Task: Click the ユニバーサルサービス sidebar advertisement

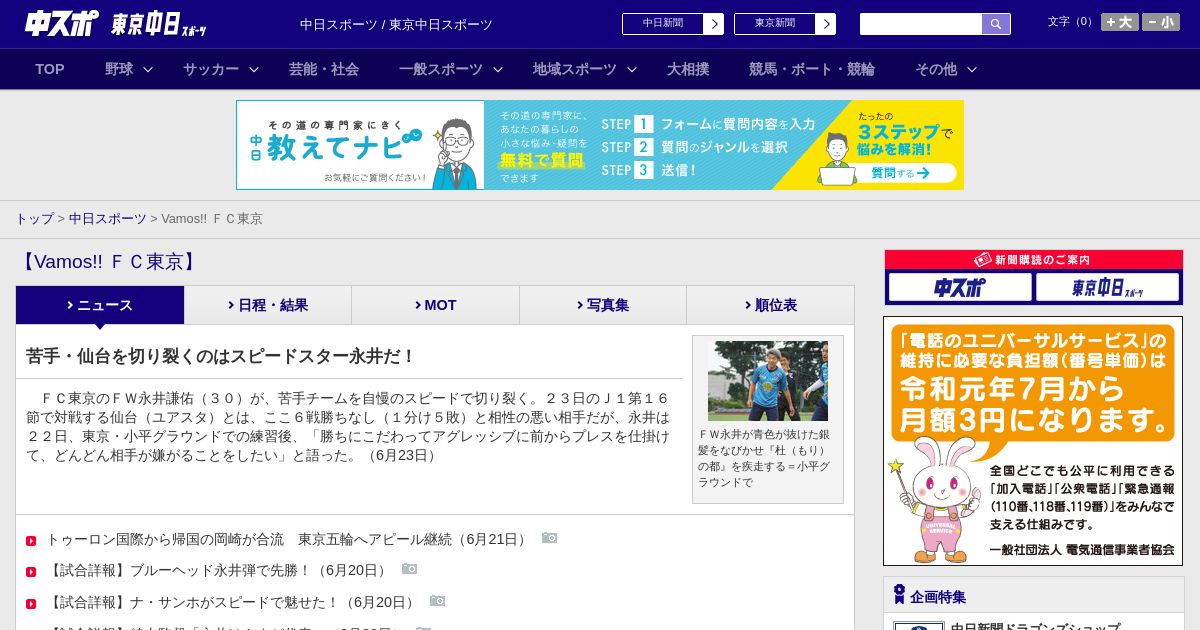Action: (x=1033, y=441)
